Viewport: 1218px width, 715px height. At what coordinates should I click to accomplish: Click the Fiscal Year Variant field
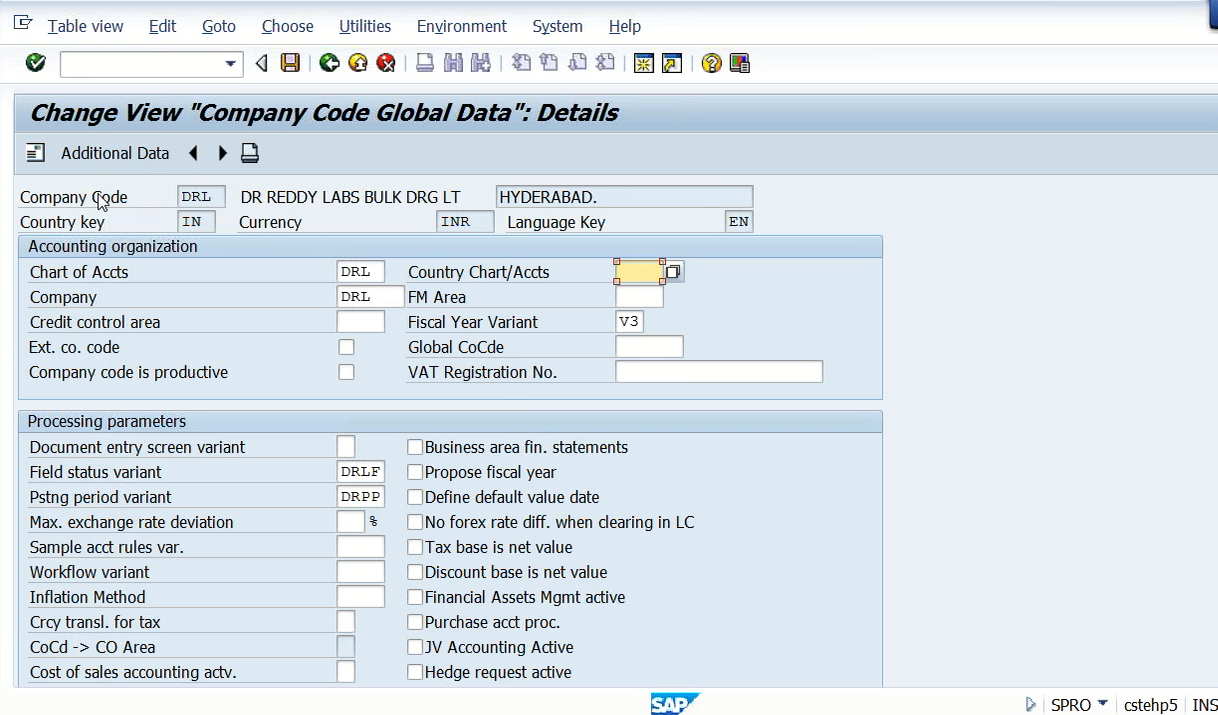tap(629, 322)
